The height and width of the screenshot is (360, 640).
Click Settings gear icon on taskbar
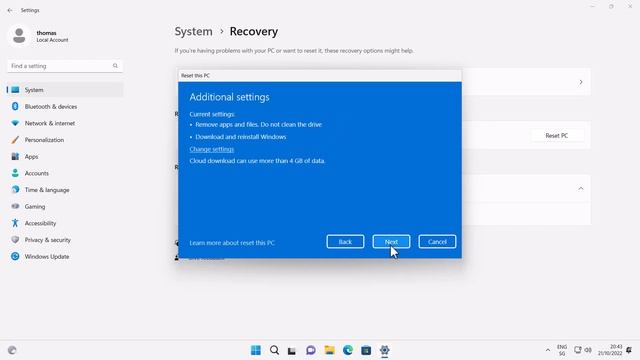pos(384,350)
